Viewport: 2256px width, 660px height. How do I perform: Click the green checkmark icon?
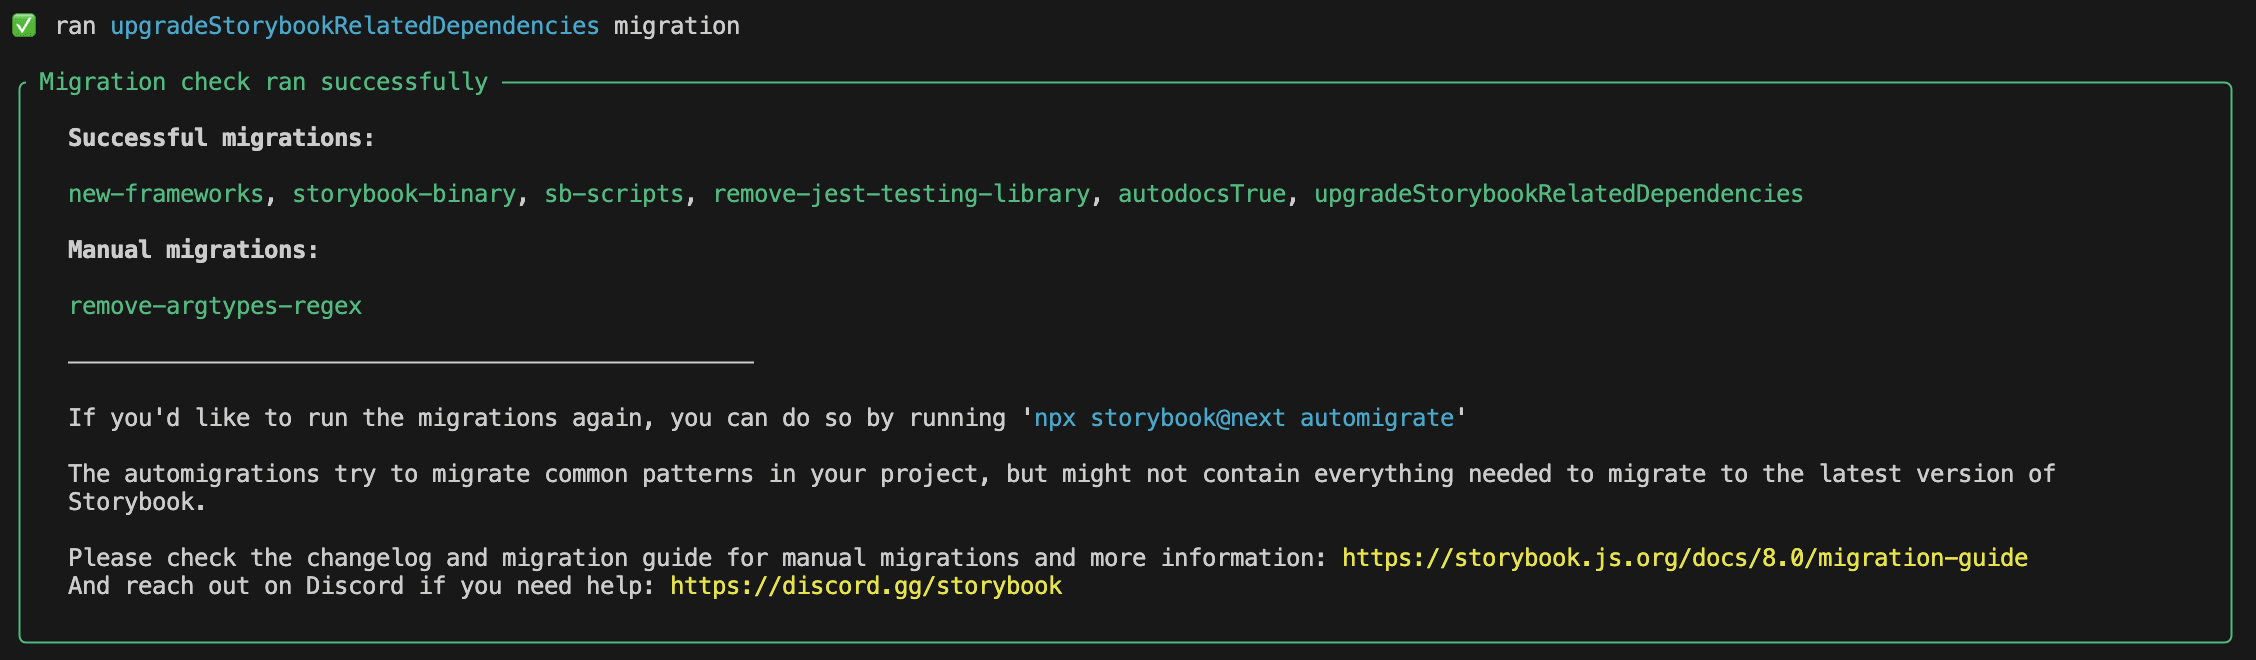click(x=24, y=26)
